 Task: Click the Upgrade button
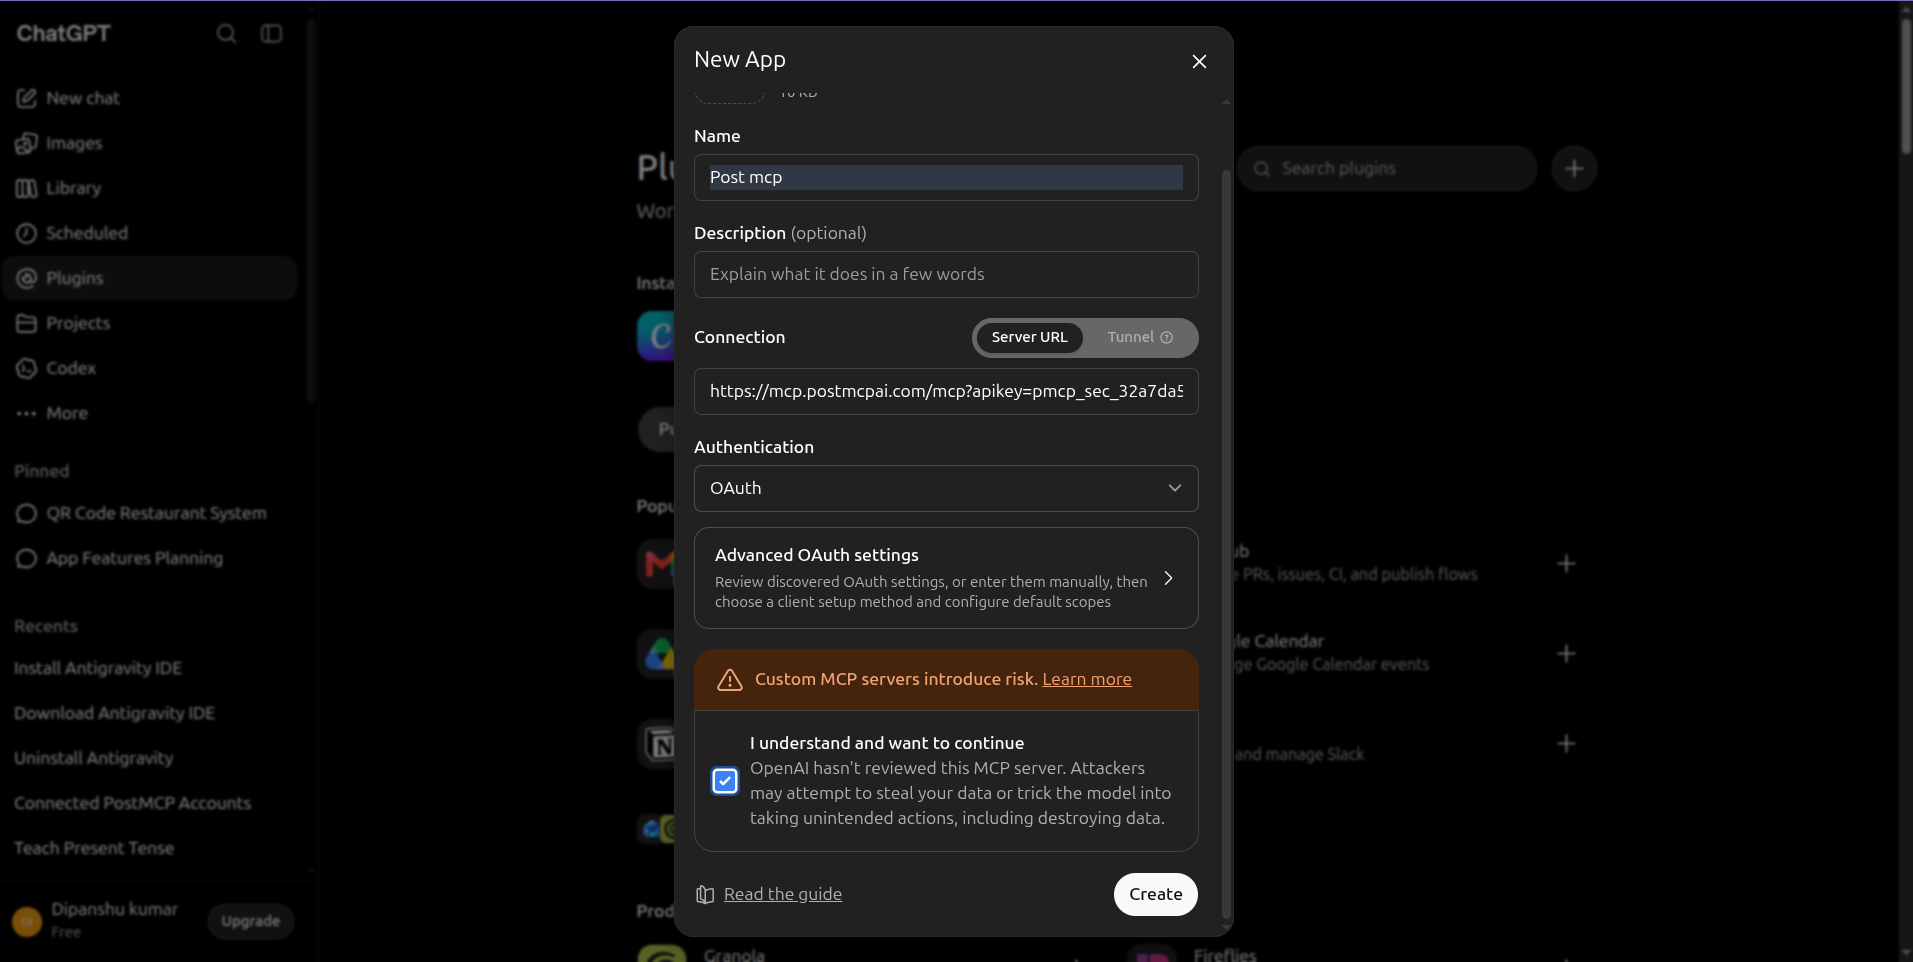pyautogui.click(x=251, y=921)
